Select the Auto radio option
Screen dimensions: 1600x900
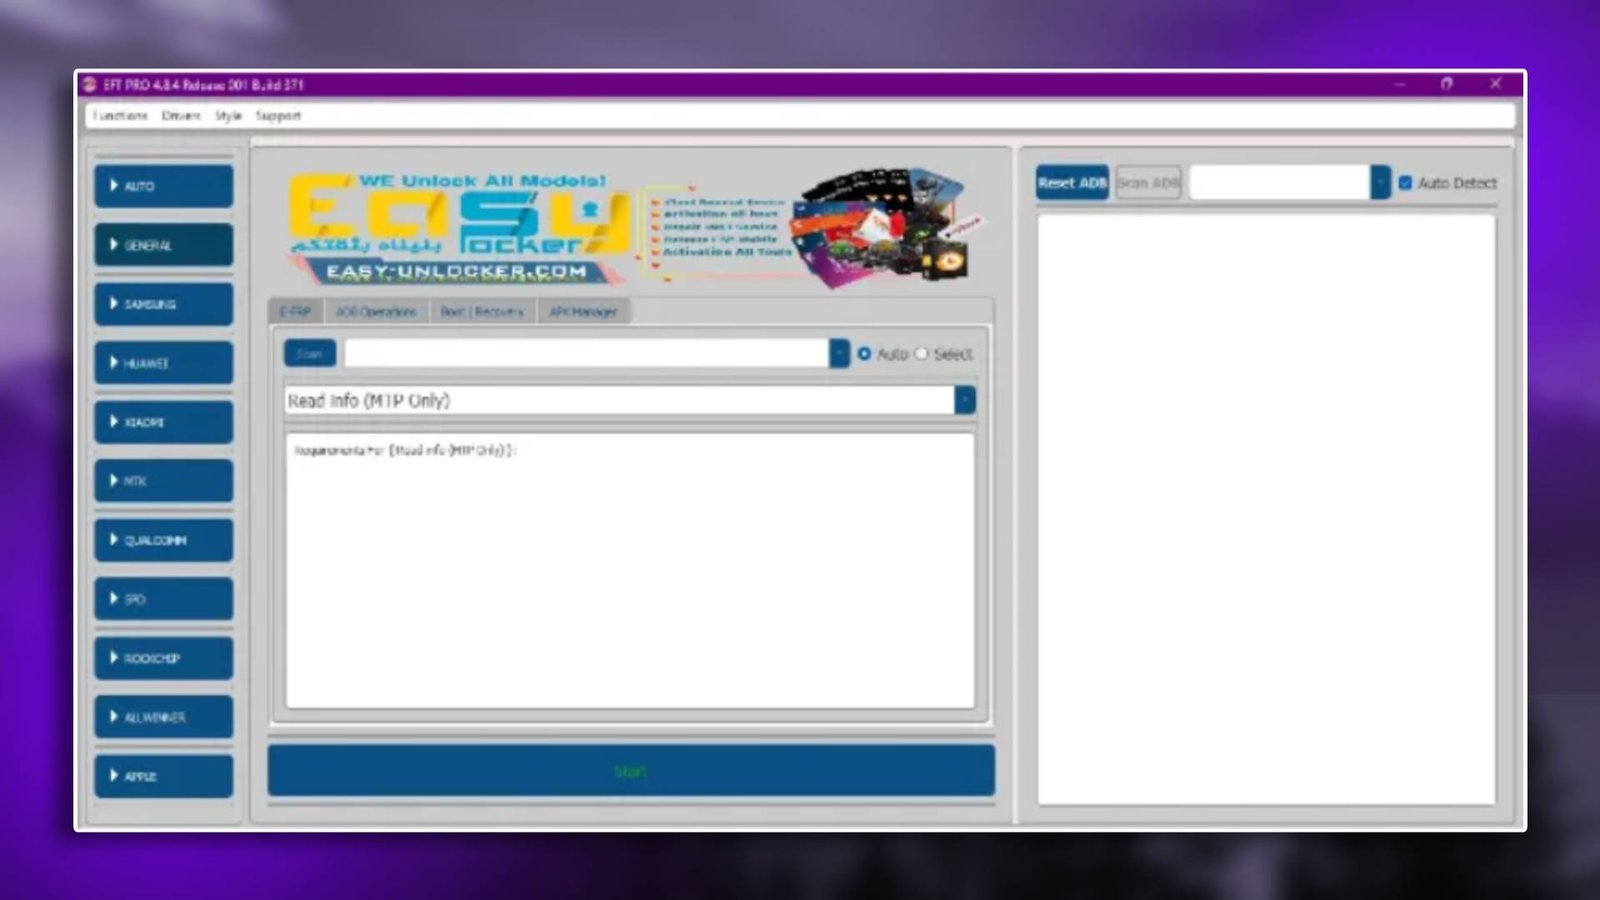coord(864,354)
